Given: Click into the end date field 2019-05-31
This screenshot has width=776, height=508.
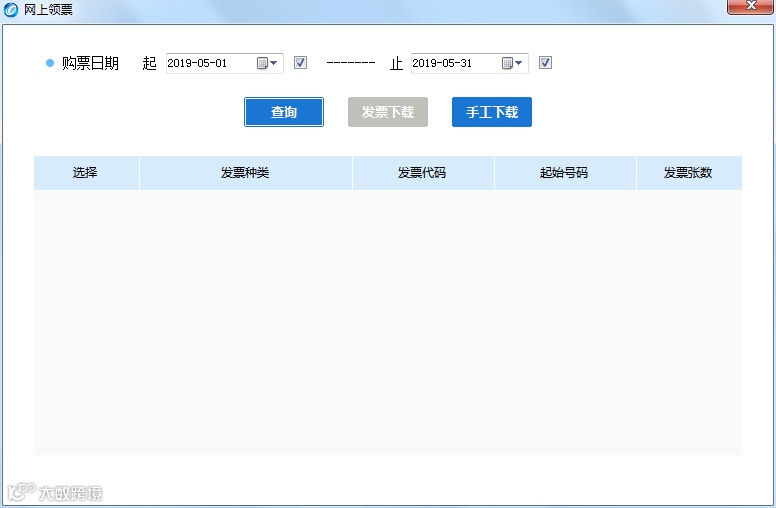Looking at the screenshot, I should [x=470, y=63].
